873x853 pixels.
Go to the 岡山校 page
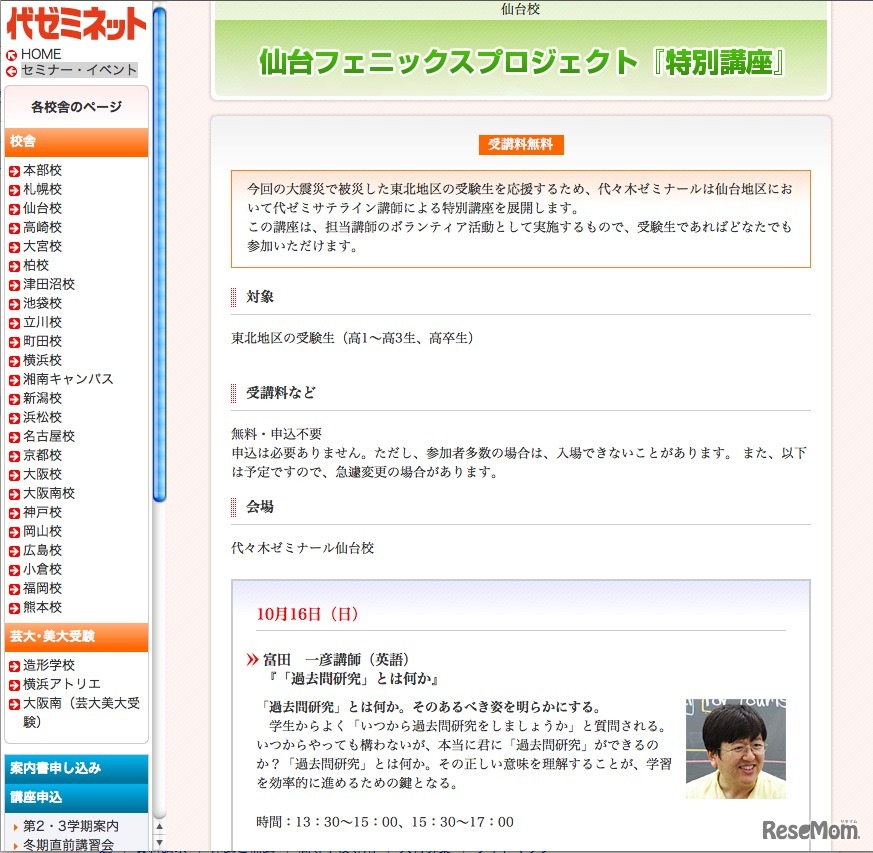tap(42, 531)
